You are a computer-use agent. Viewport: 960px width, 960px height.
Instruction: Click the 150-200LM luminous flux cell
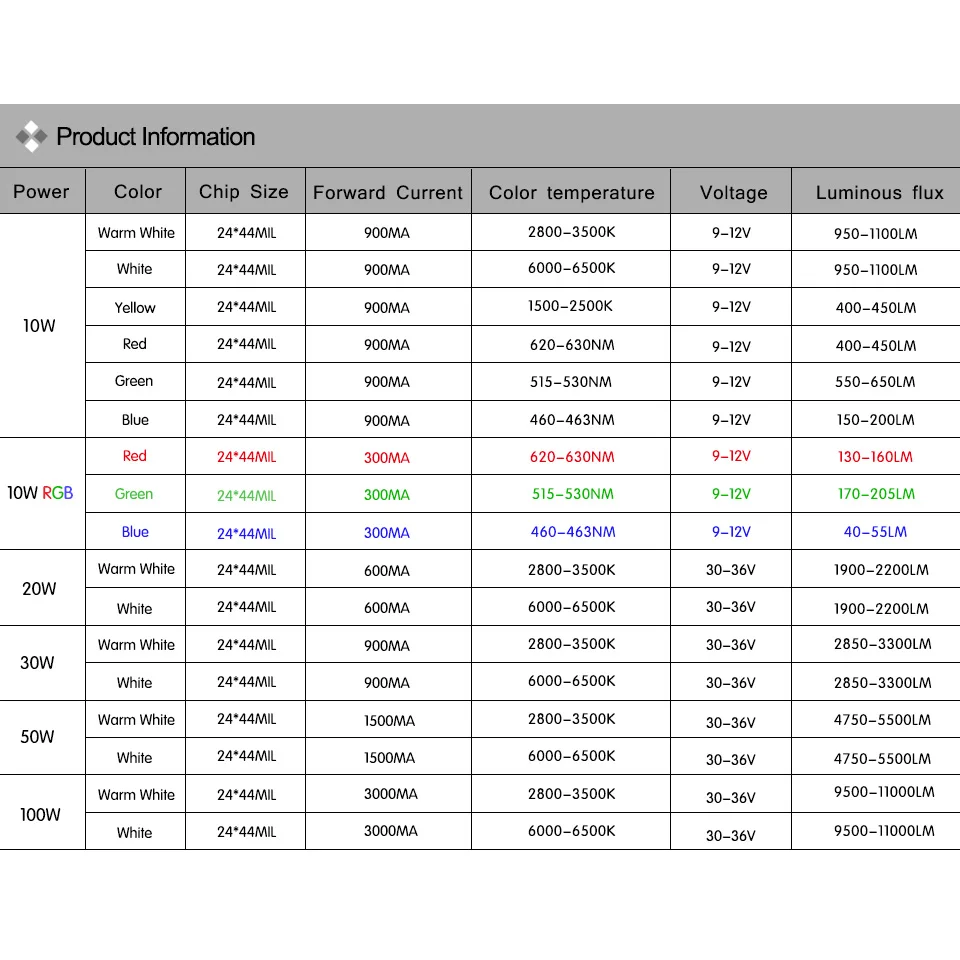click(x=876, y=420)
